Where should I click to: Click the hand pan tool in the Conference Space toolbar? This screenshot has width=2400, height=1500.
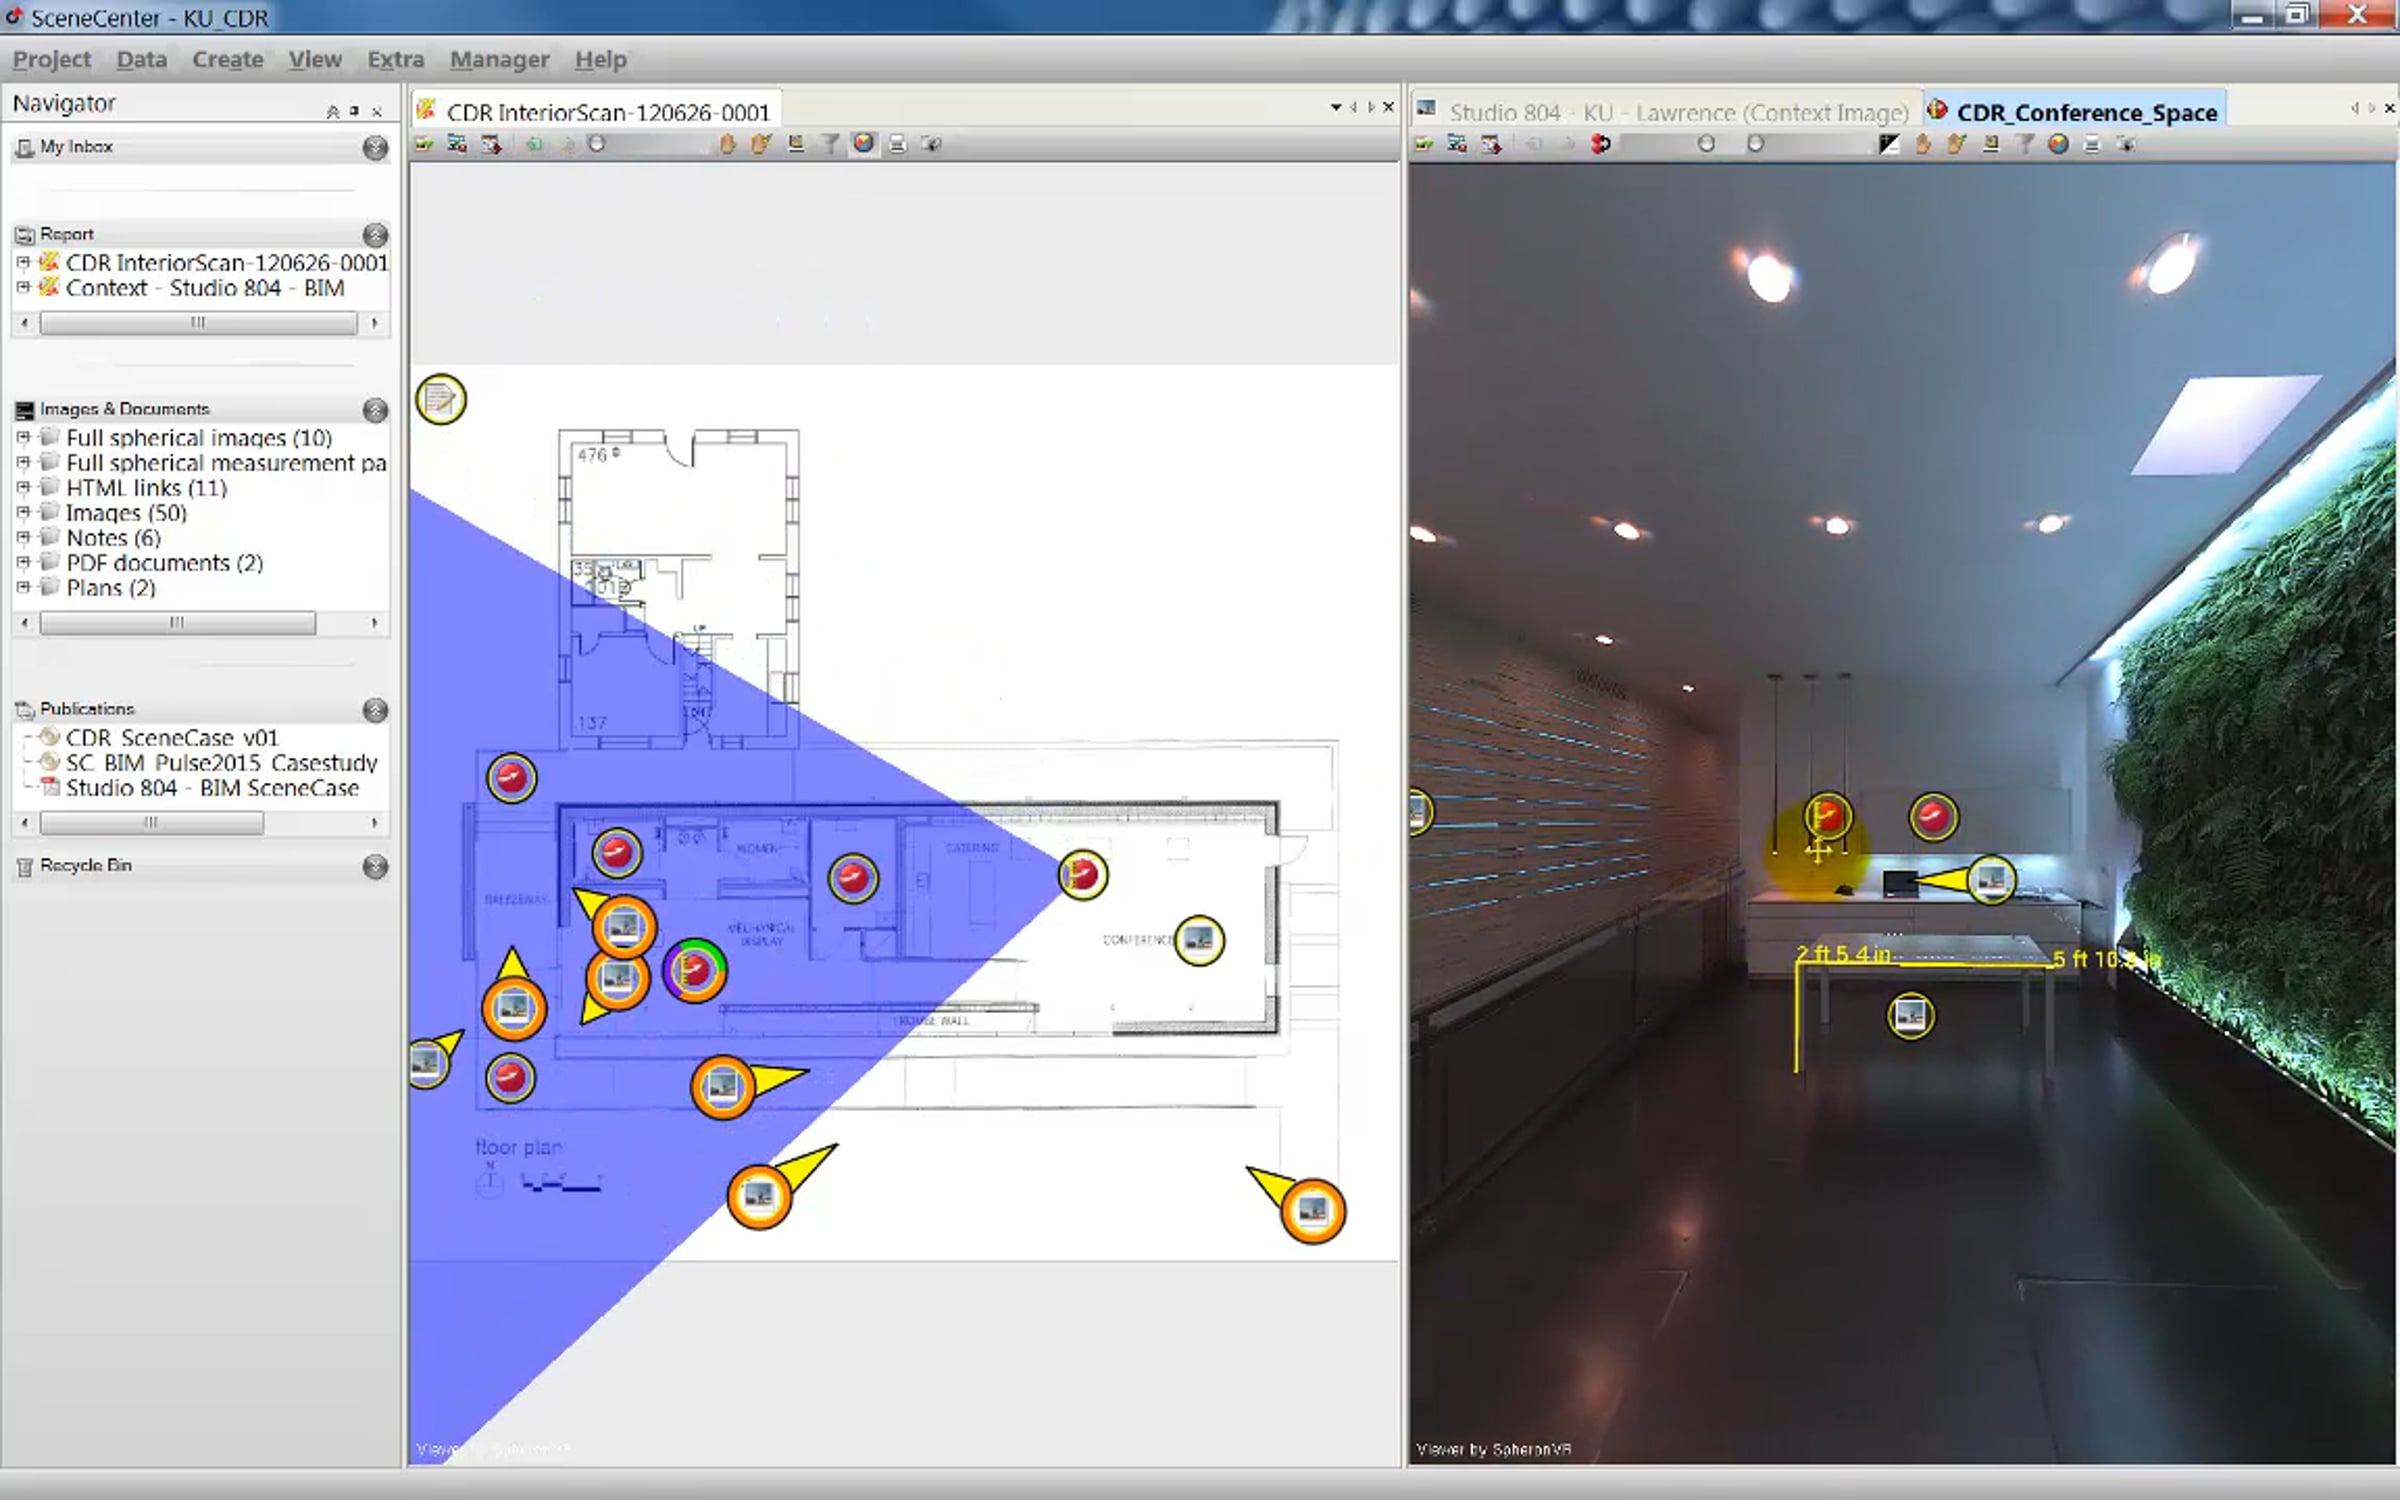pos(1922,144)
